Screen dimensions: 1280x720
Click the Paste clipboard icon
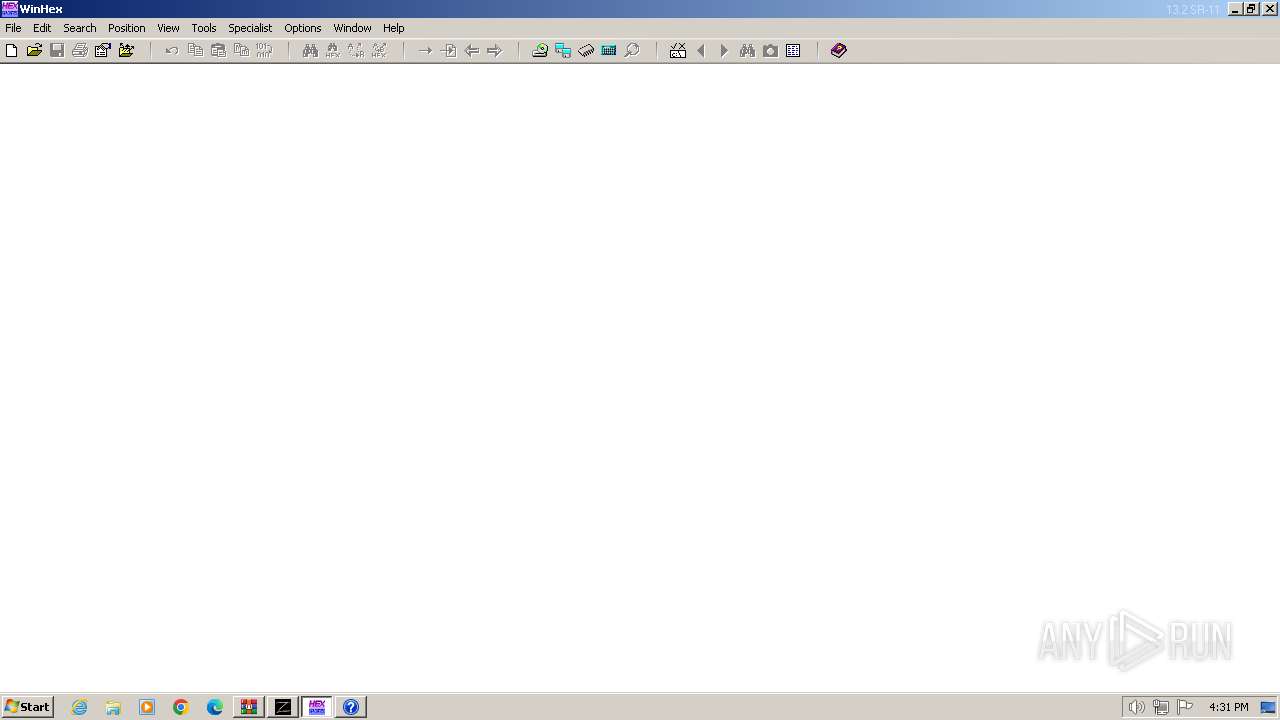[218, 50]
